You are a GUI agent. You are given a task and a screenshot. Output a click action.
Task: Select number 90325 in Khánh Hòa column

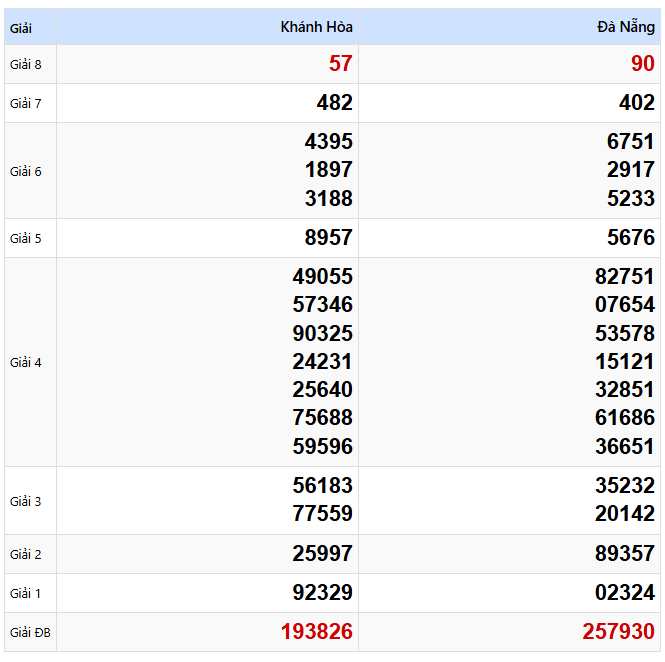point(323,333)
